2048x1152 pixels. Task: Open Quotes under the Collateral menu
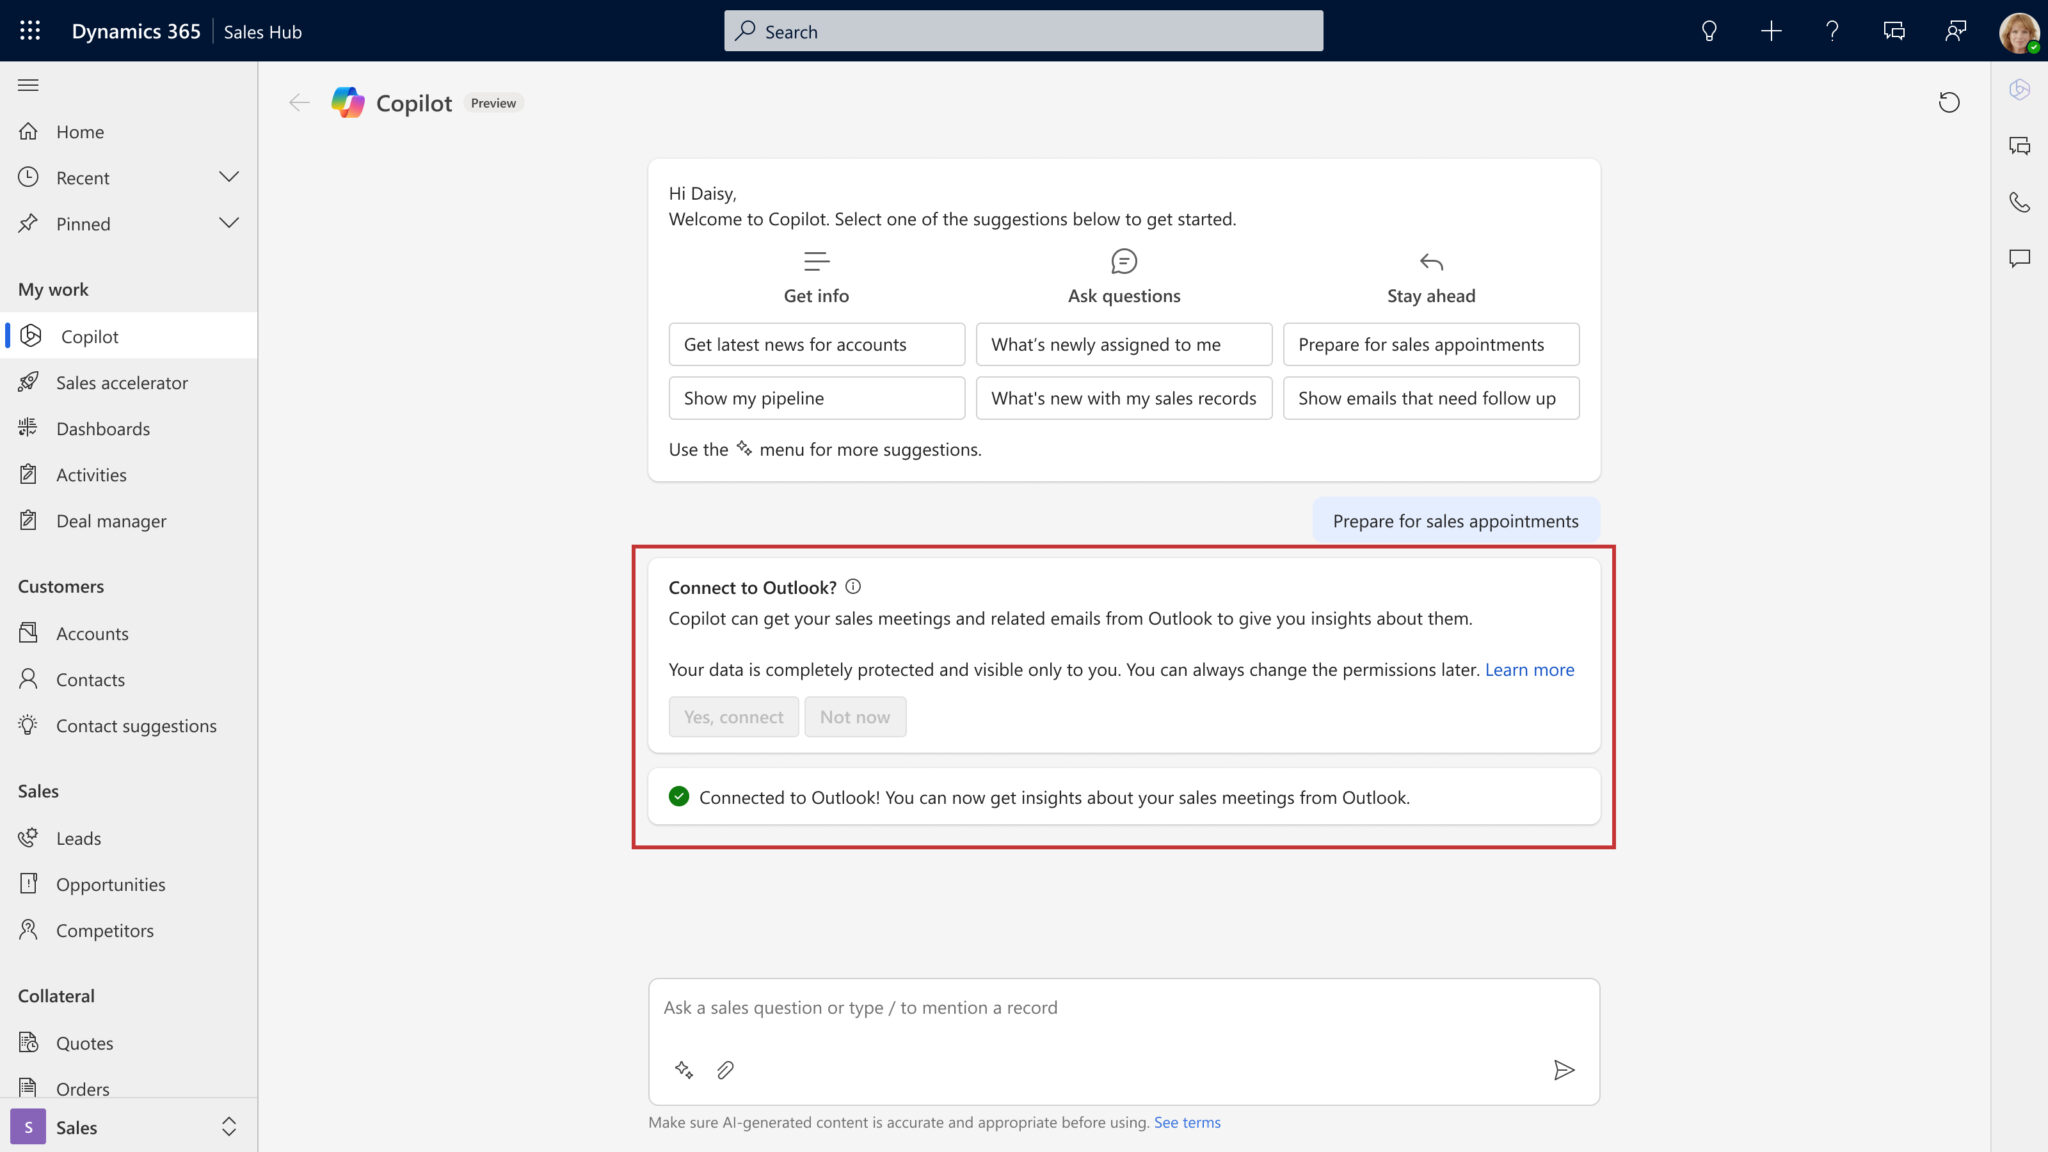(x=85, y=1042)
